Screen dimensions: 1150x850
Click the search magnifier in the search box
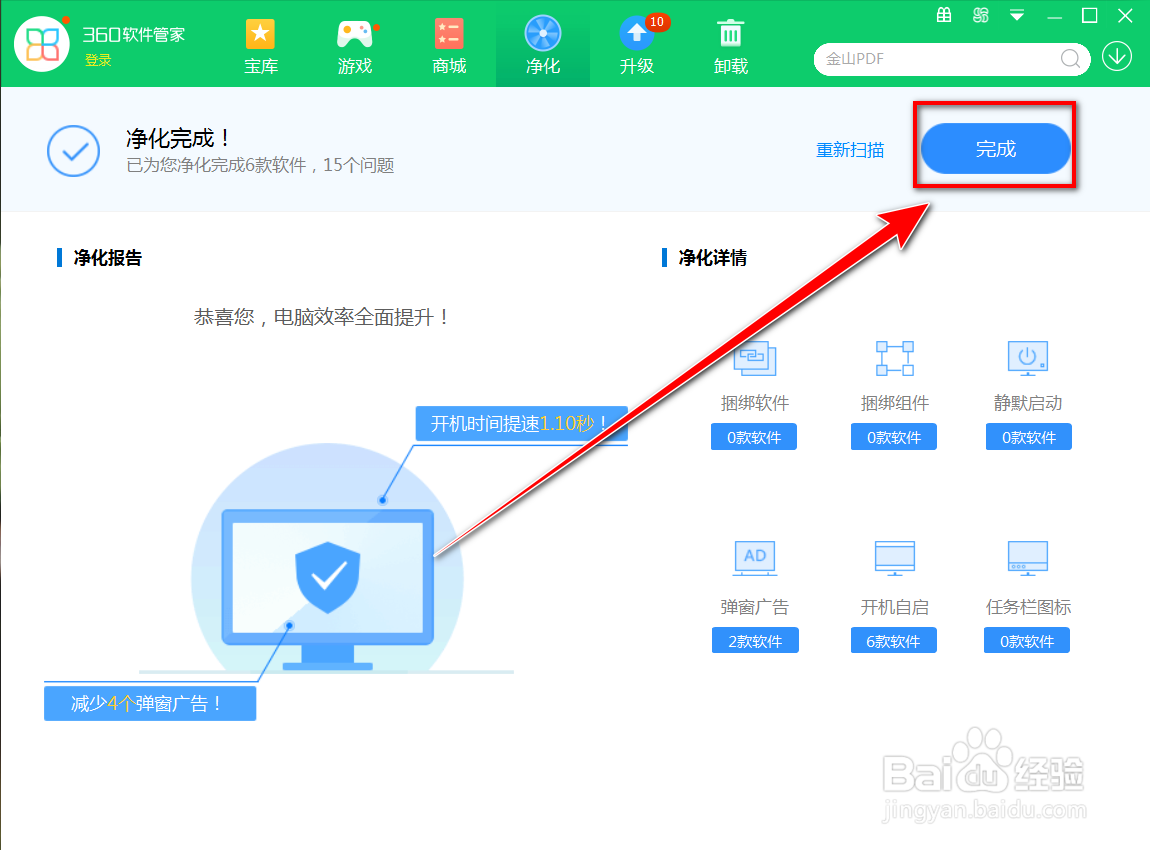pos(1069,59)
